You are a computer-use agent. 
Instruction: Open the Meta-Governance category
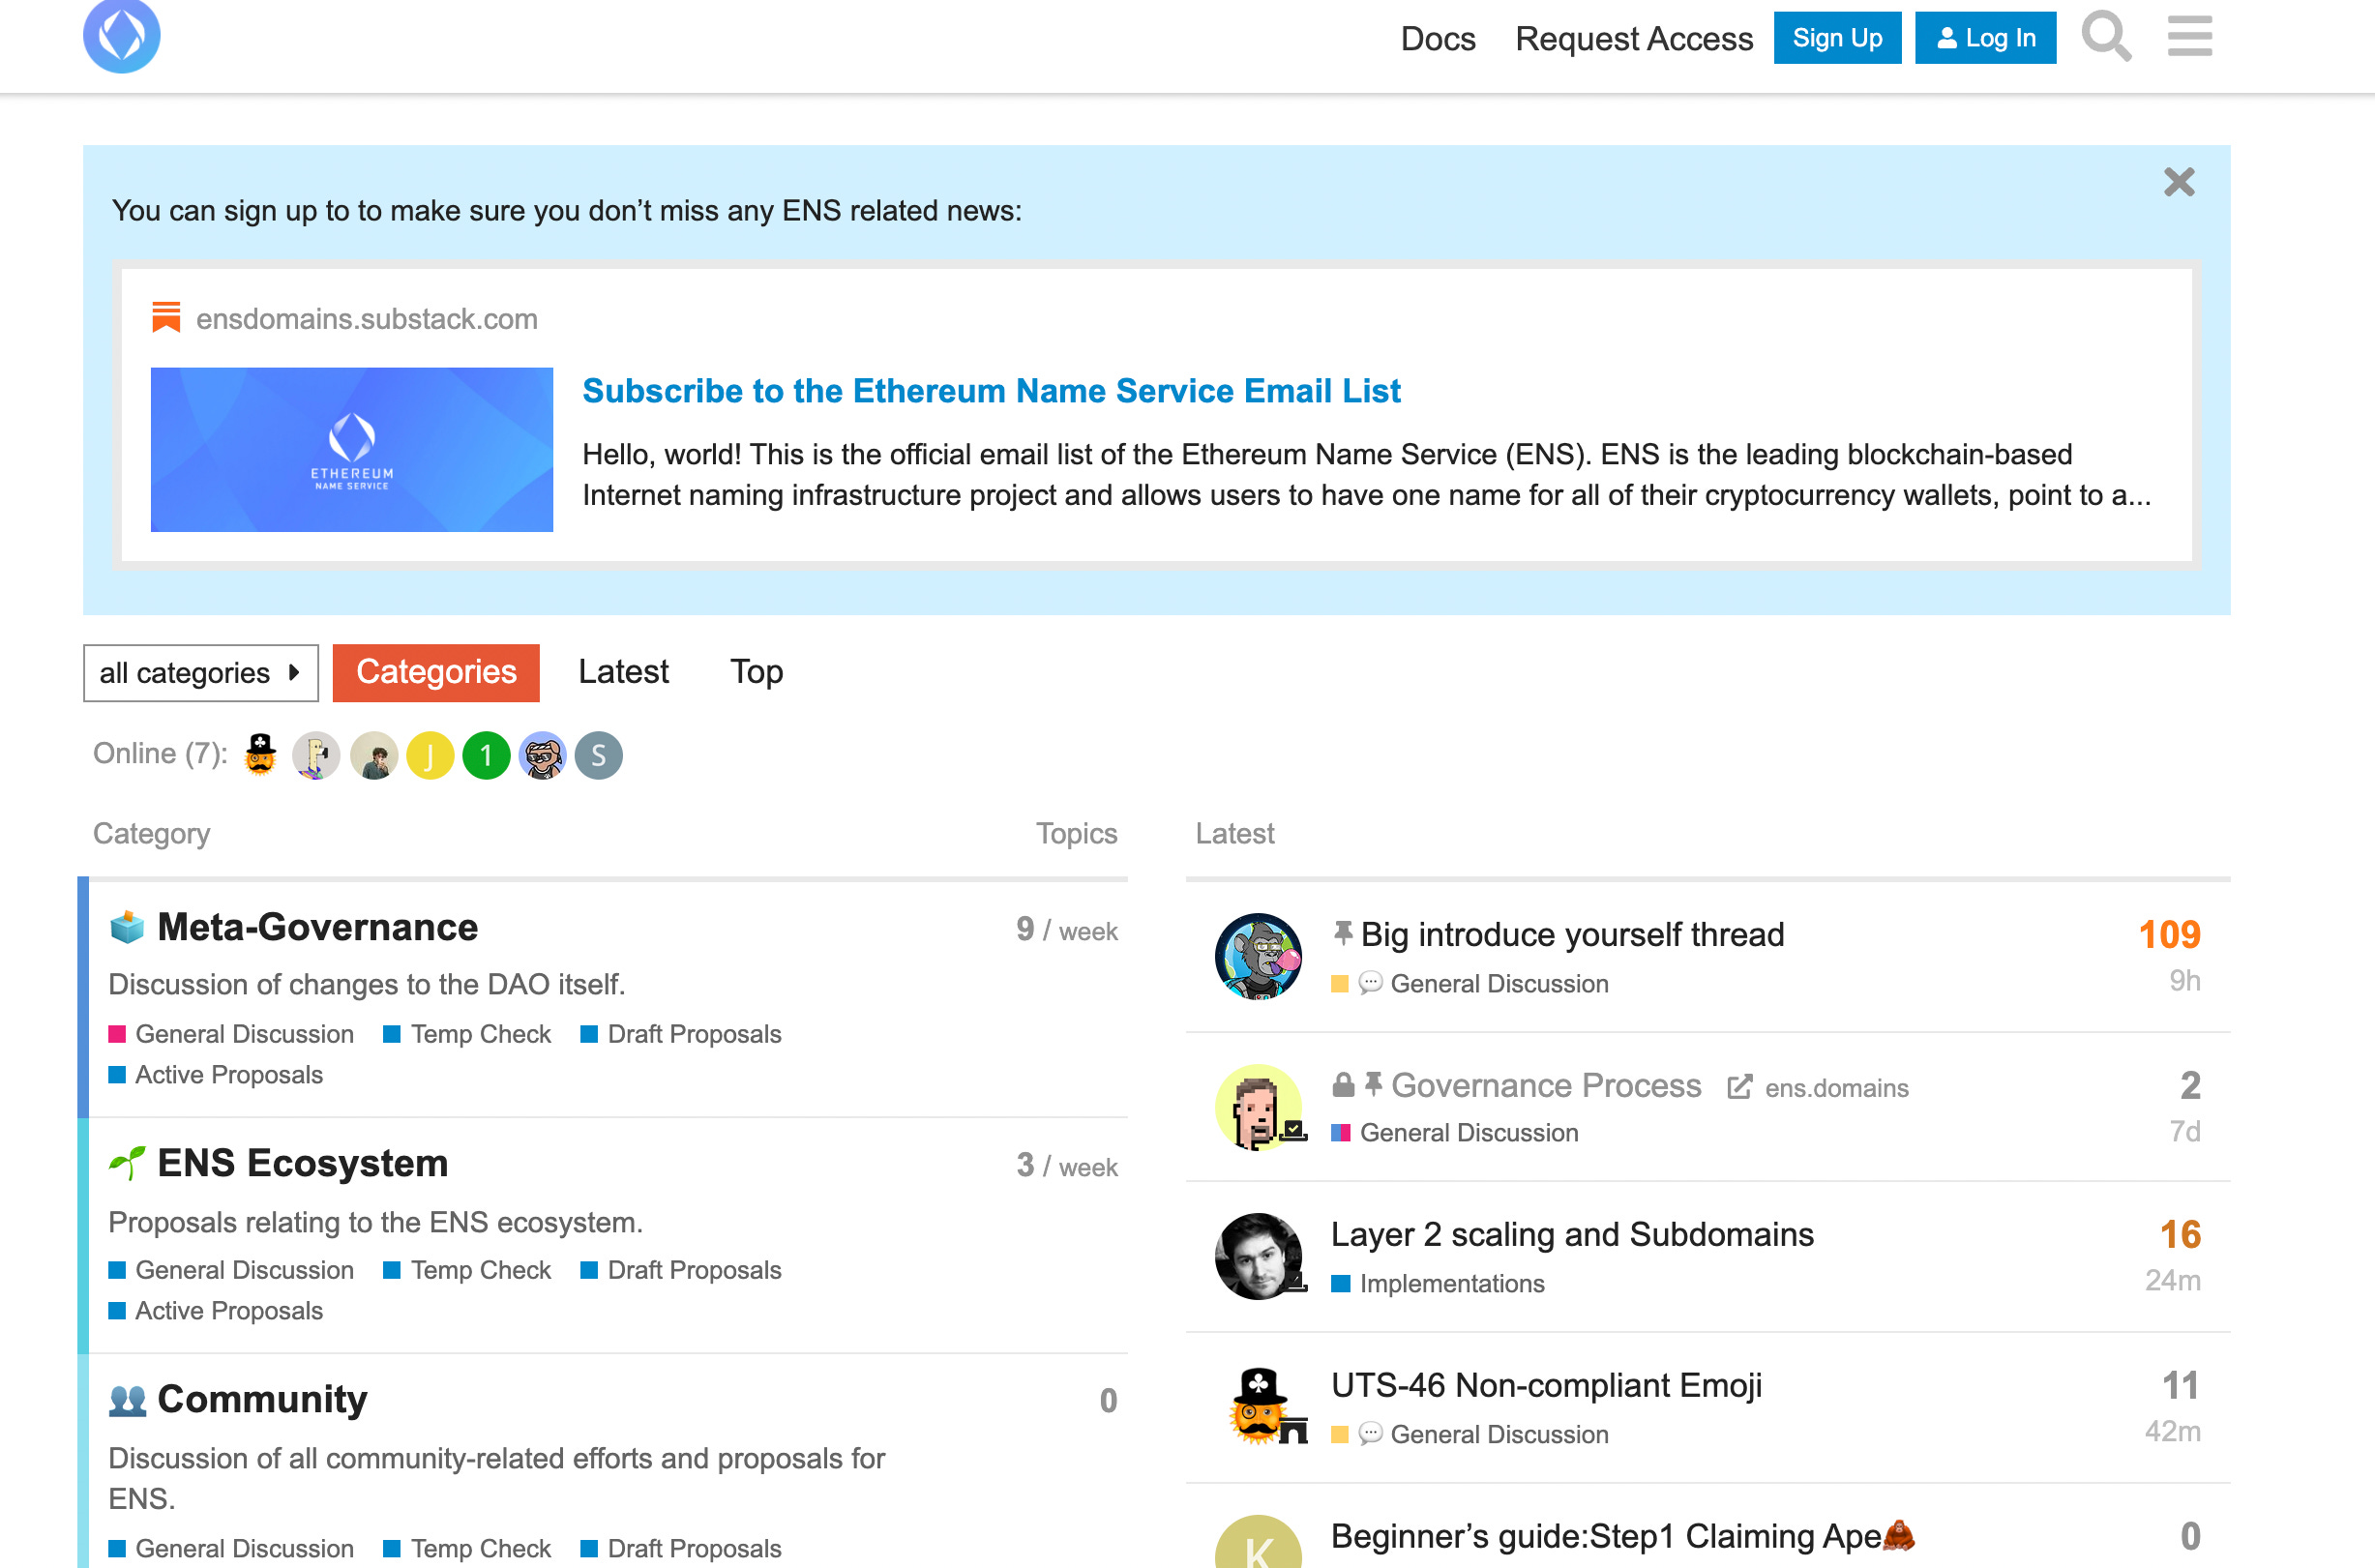point(317,928)
